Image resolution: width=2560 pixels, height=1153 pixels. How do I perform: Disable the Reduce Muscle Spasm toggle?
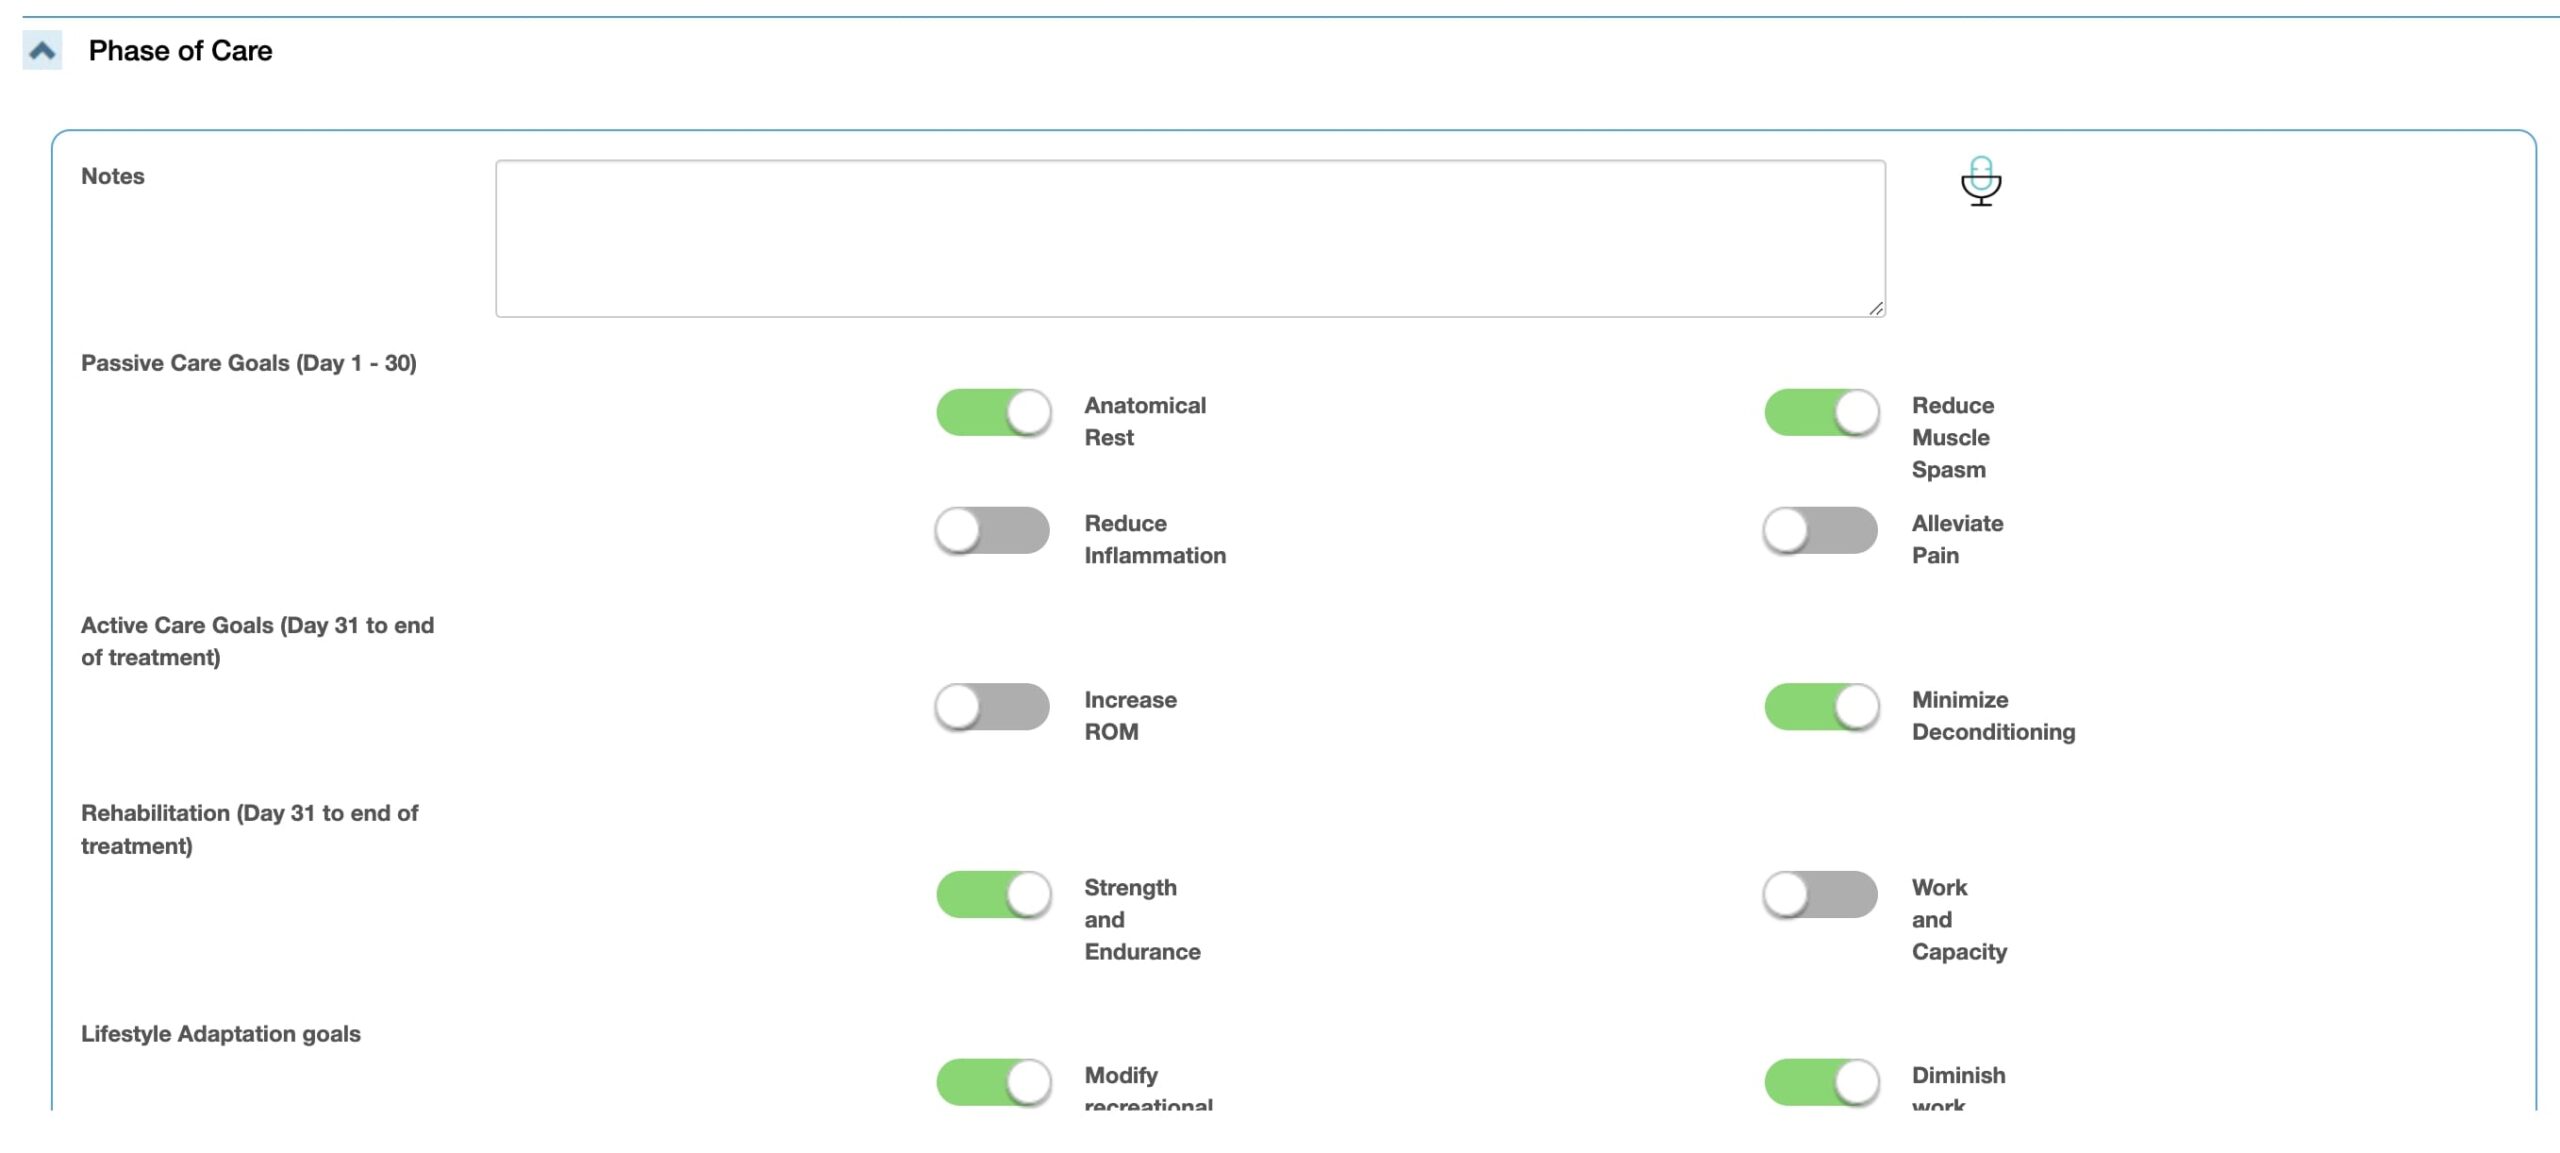click(1821, 413)
